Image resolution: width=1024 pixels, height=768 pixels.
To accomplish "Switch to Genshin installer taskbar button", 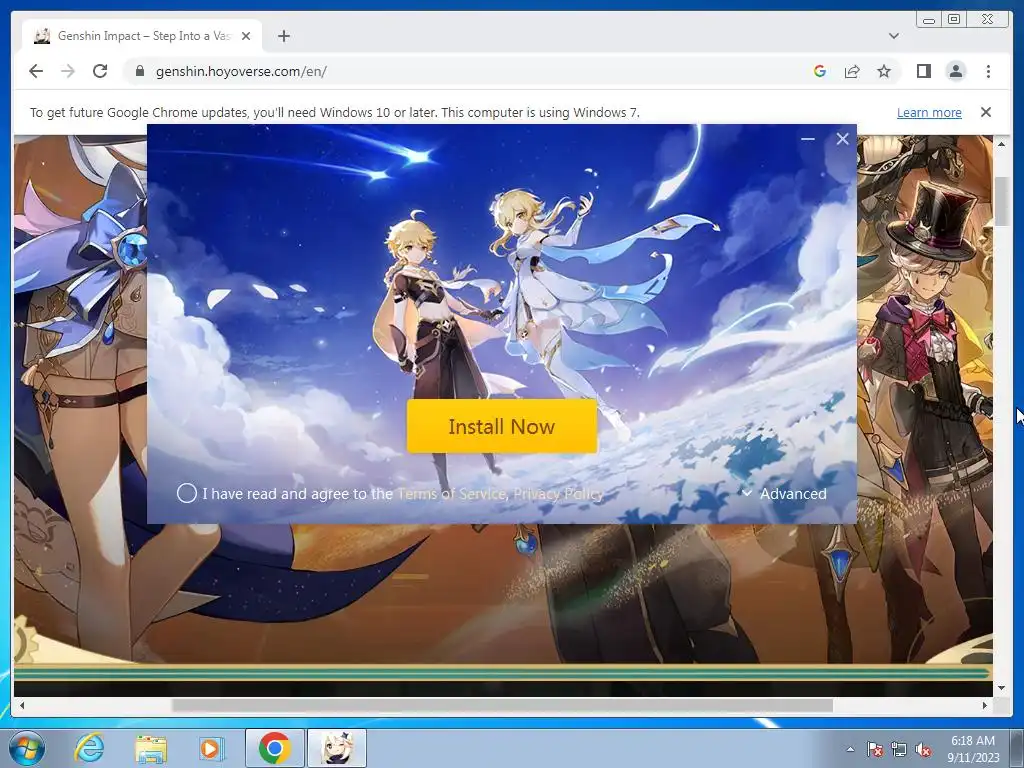I will click(337, 748).
